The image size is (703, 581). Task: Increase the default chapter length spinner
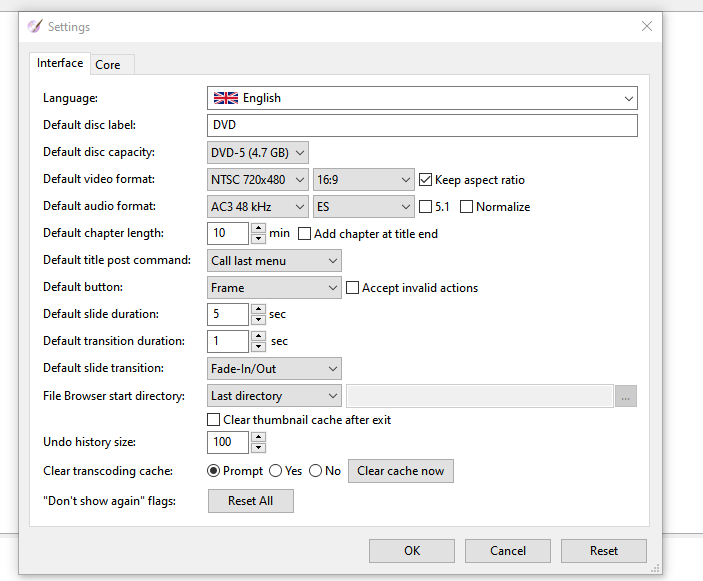(x=258, y=228)
